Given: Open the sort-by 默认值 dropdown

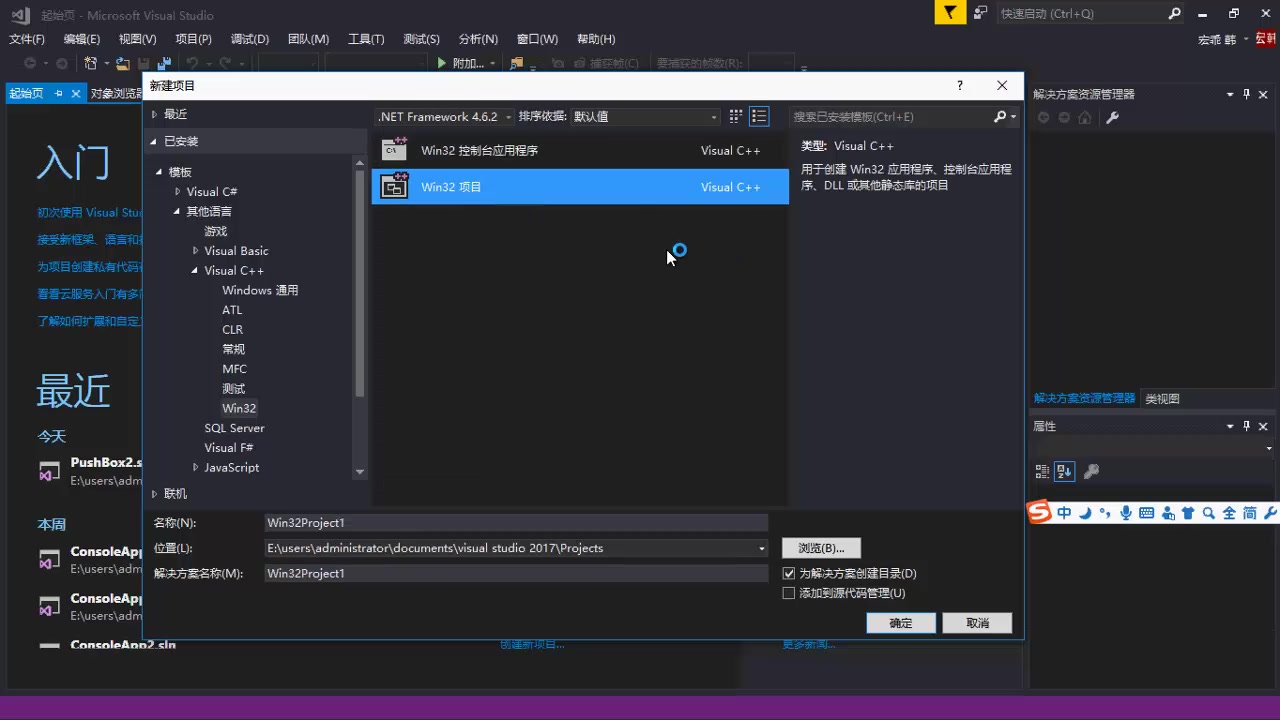Looking at the screenshot, I should click(645, 117).
